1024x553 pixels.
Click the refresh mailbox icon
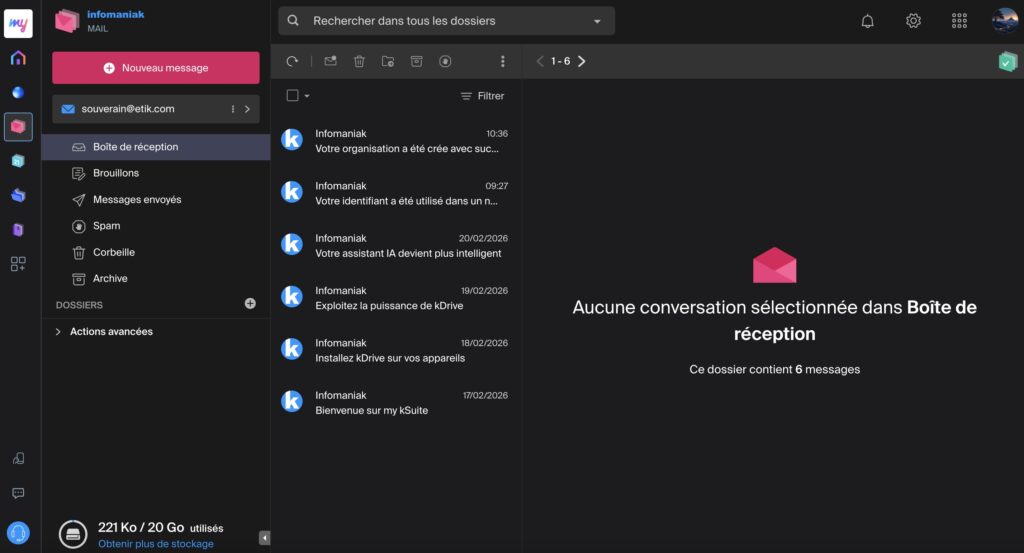[x=292, y=61]
